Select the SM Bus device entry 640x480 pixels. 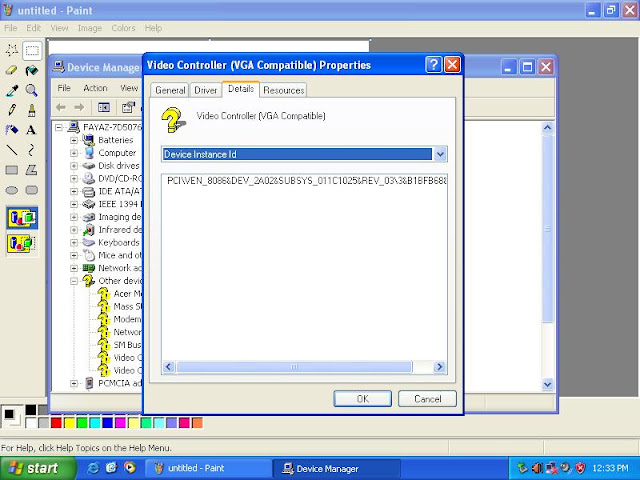127,345
